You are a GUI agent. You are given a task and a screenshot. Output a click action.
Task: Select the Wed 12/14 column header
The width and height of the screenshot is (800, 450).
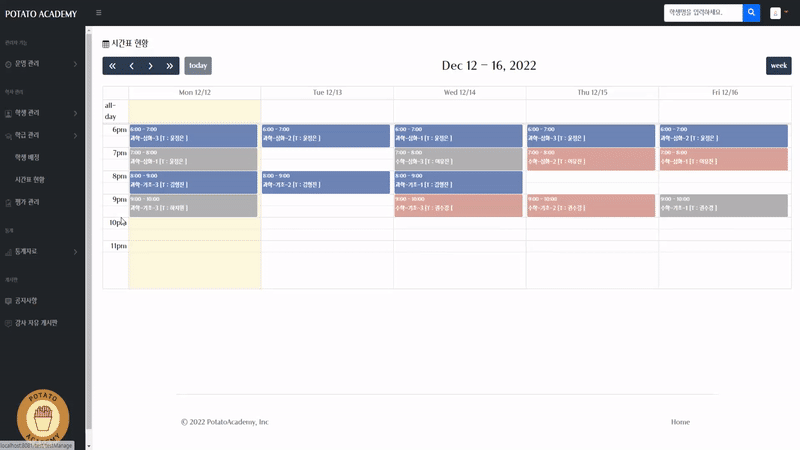coord(459,92)
